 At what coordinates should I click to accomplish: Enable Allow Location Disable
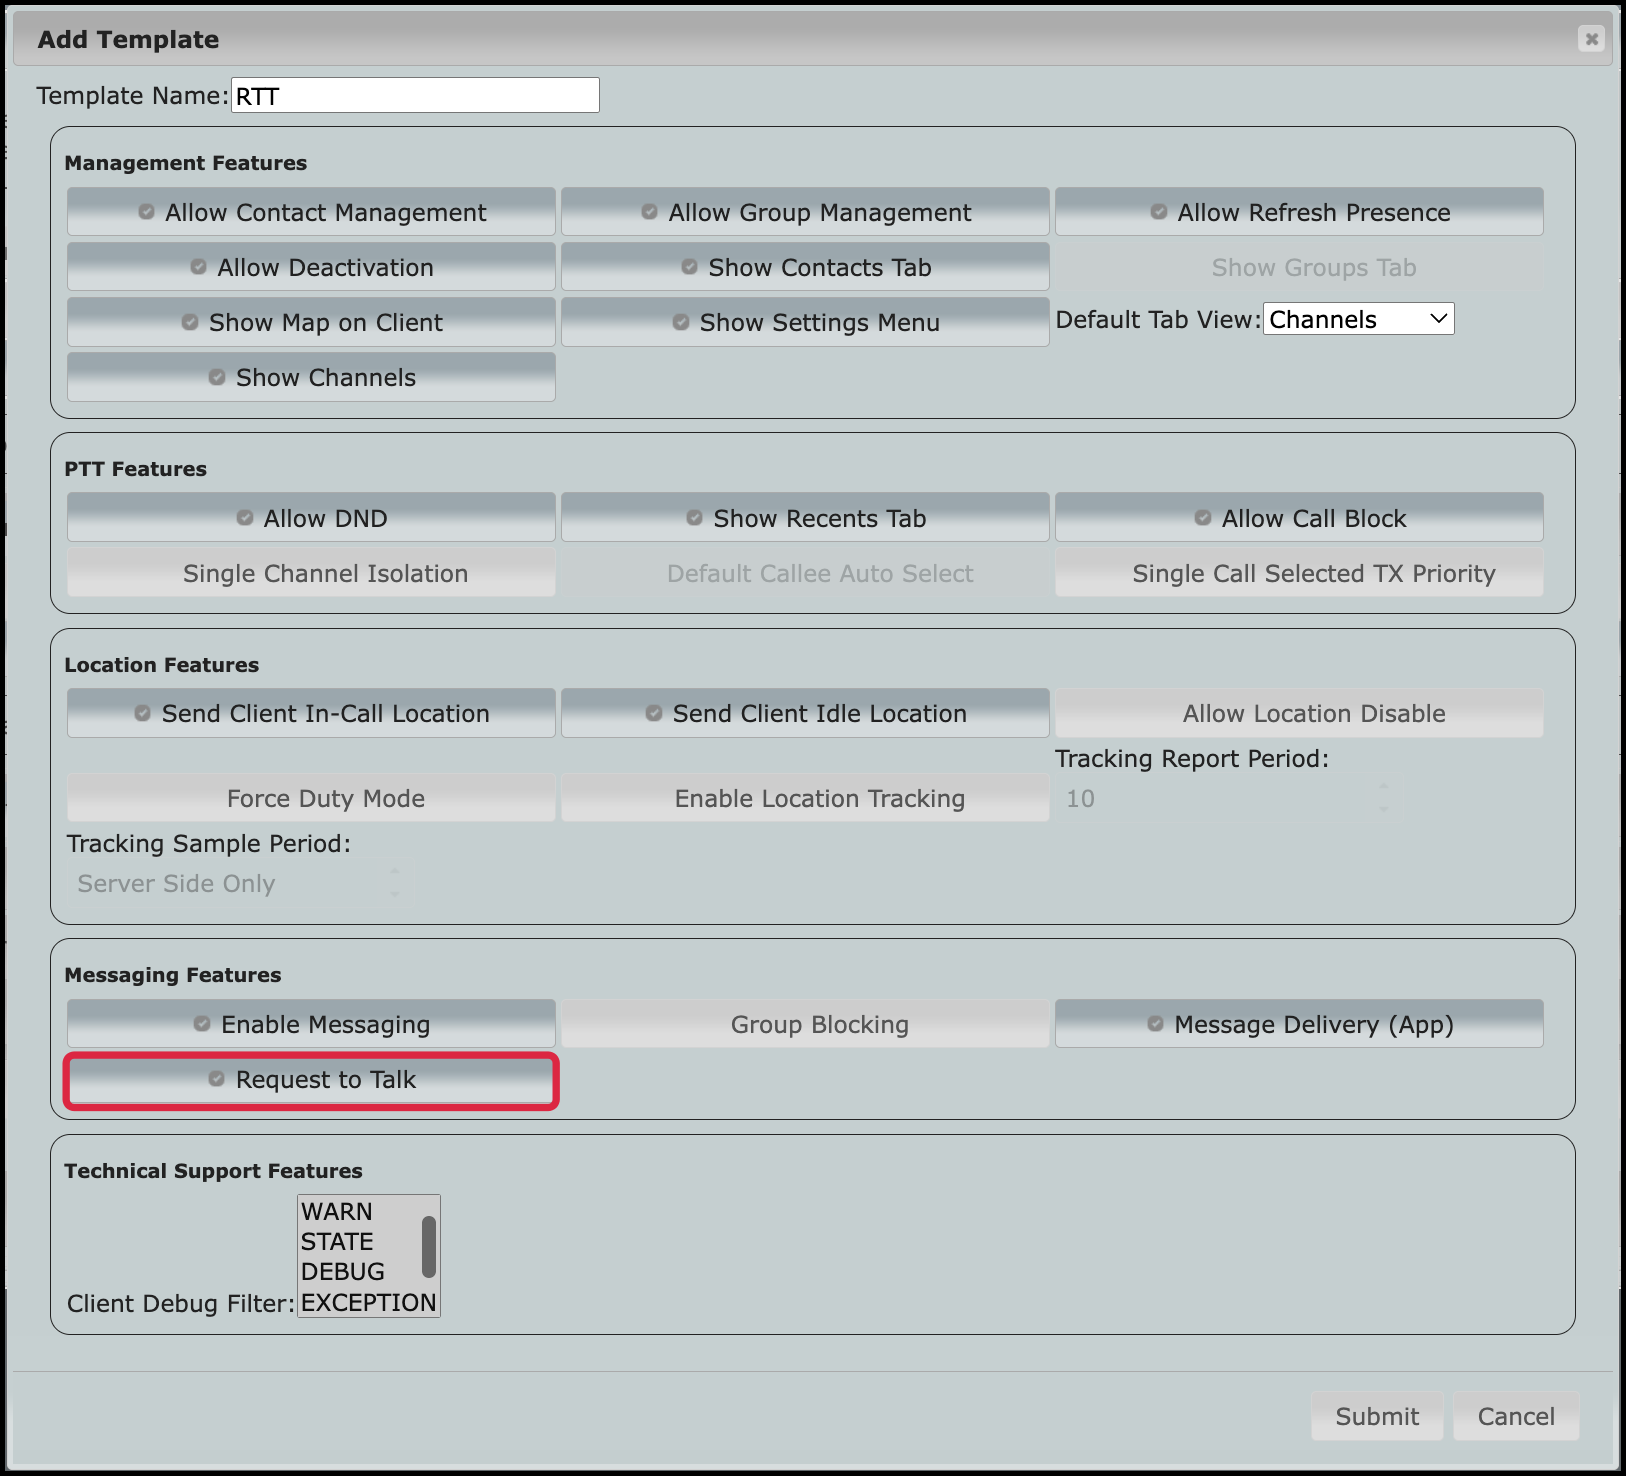pyautogui.click(x=1299, y=714)
